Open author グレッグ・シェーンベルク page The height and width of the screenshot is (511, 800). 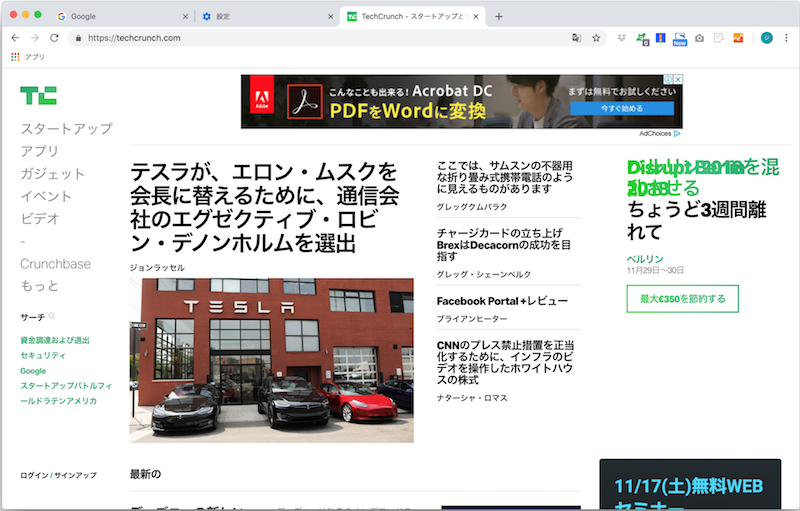tap(484, 274)
